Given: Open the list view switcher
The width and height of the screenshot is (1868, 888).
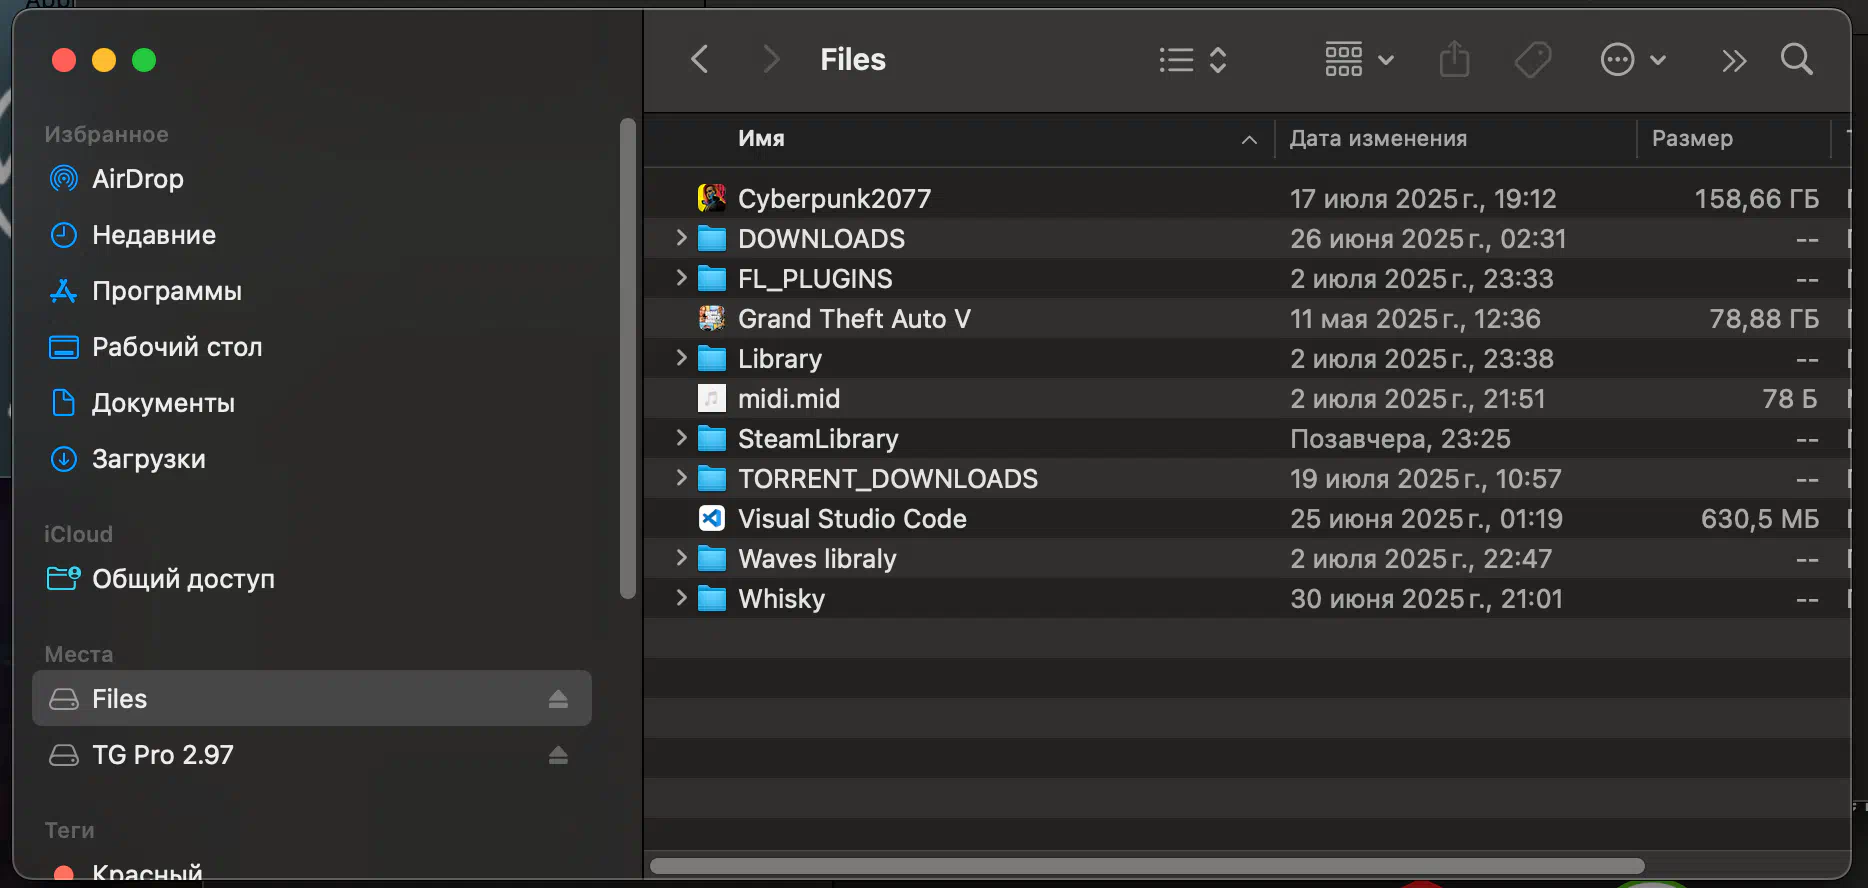Looking at the screenshot, I should [1193, 60].
